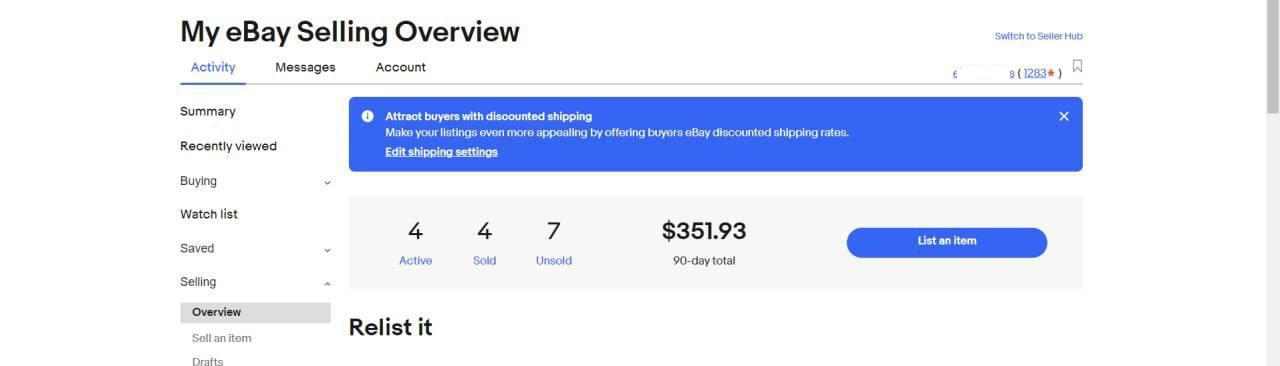
Task: Expand the Buying section chevron
Action: tap(327, 182)
